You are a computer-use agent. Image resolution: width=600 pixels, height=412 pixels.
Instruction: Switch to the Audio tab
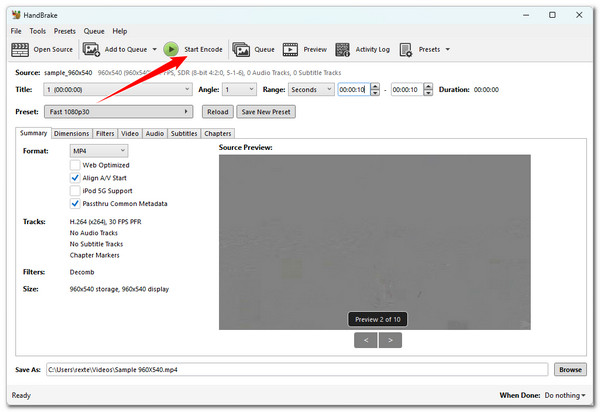(155, 133)
